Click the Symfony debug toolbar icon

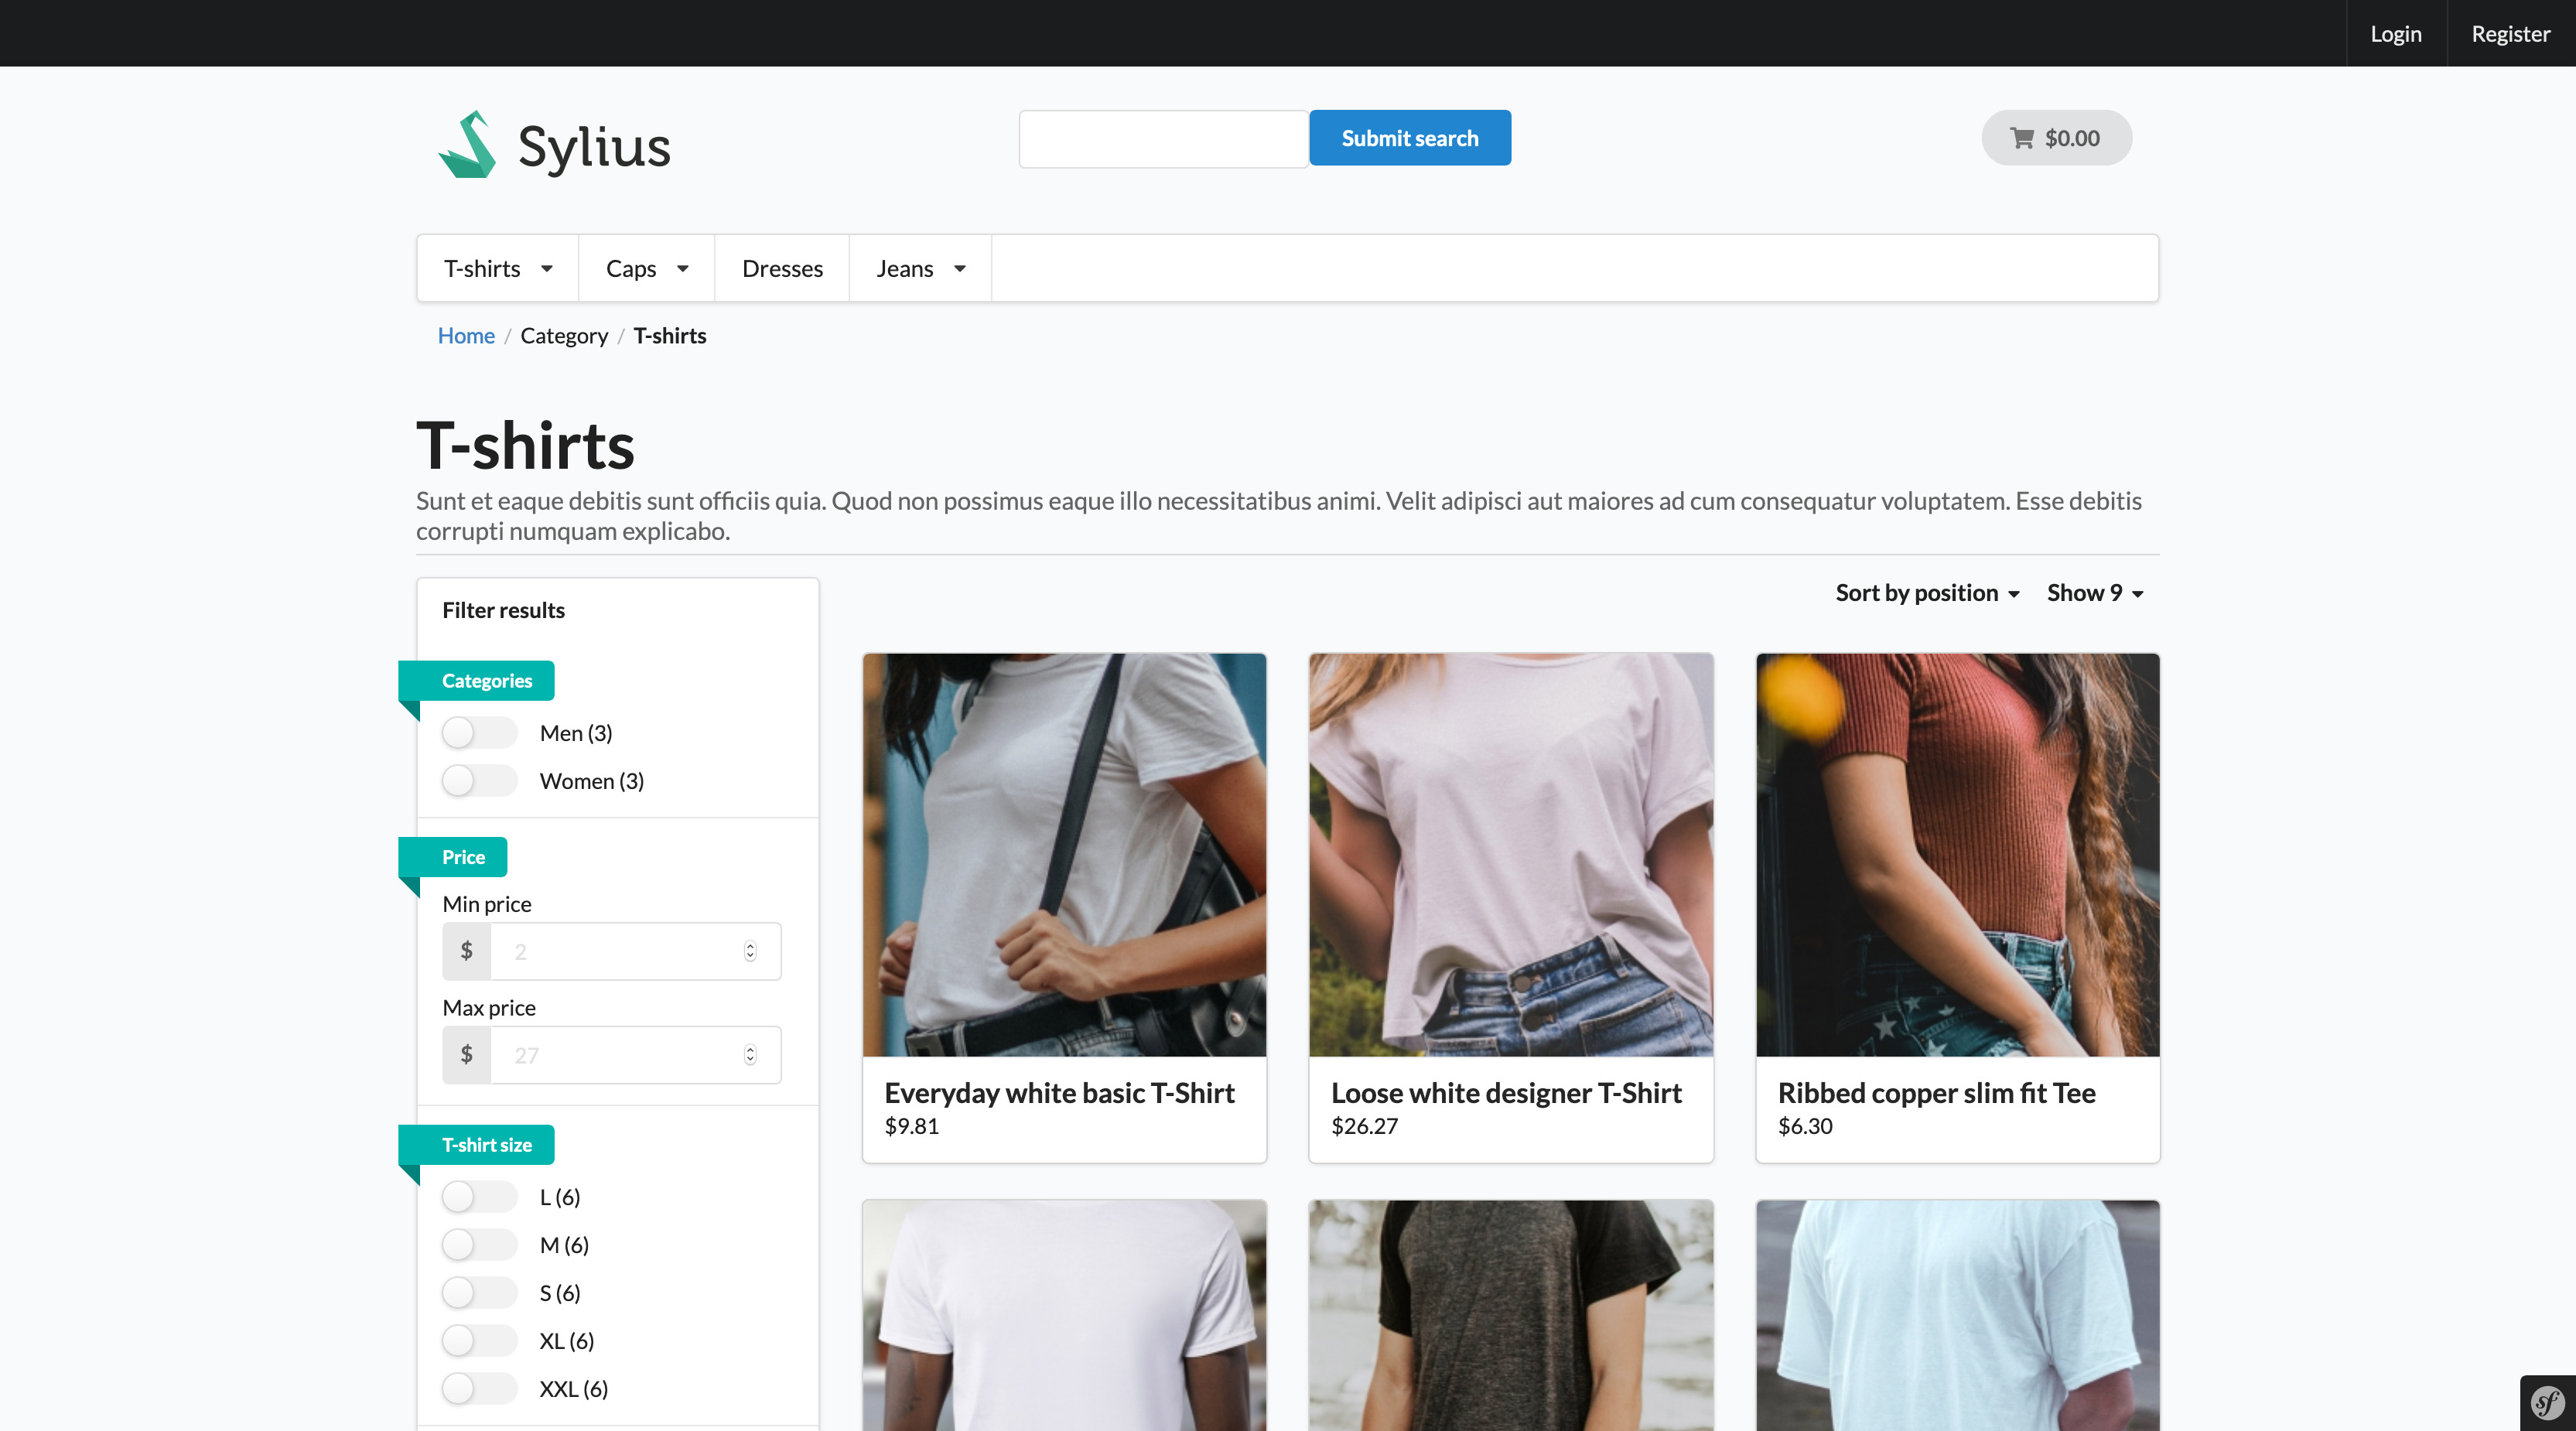2547,1403
